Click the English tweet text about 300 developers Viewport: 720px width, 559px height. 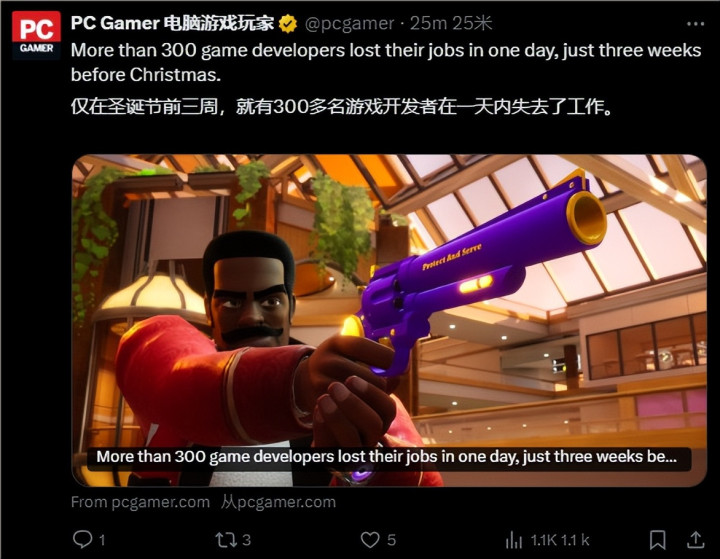tap(386, 62)
